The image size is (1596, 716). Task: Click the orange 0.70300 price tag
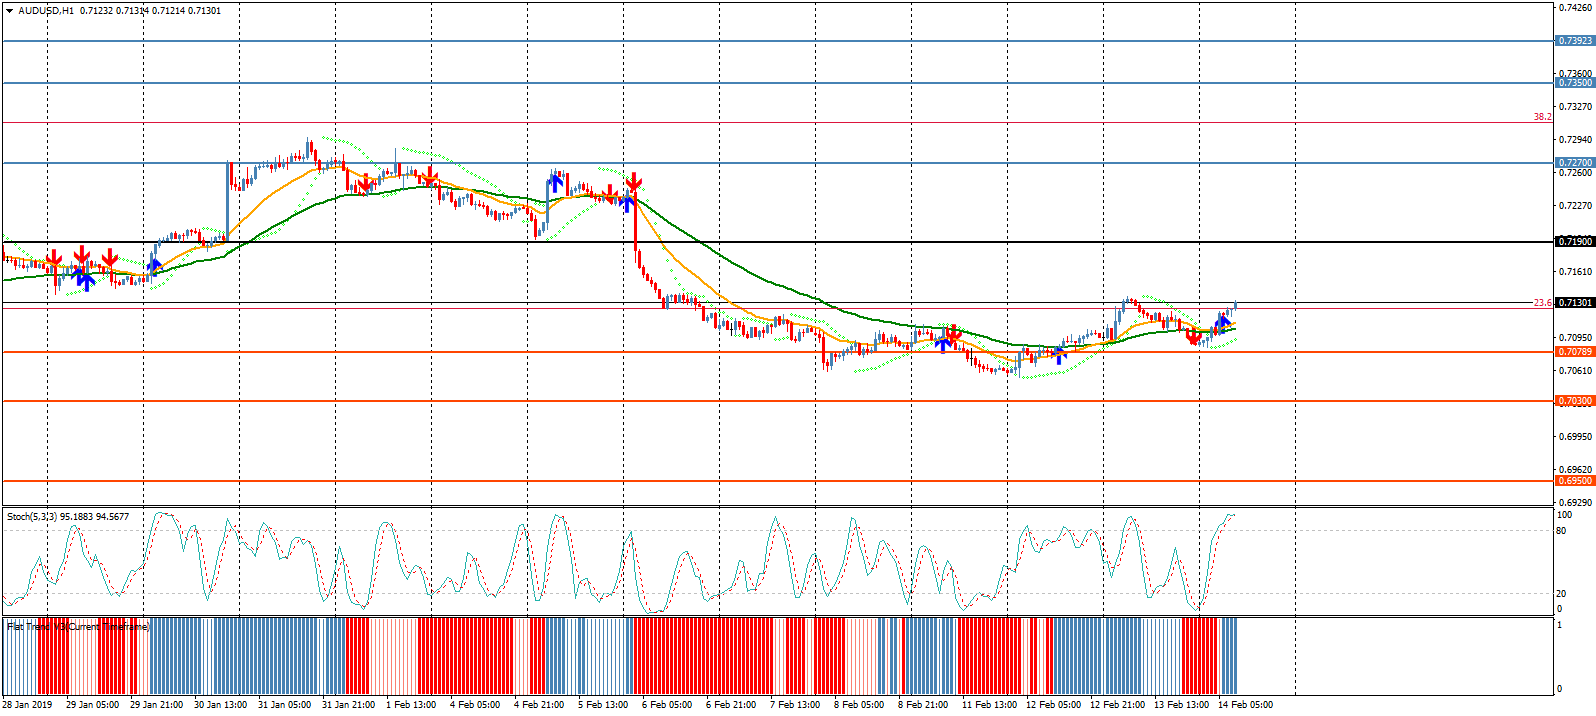1575,401
